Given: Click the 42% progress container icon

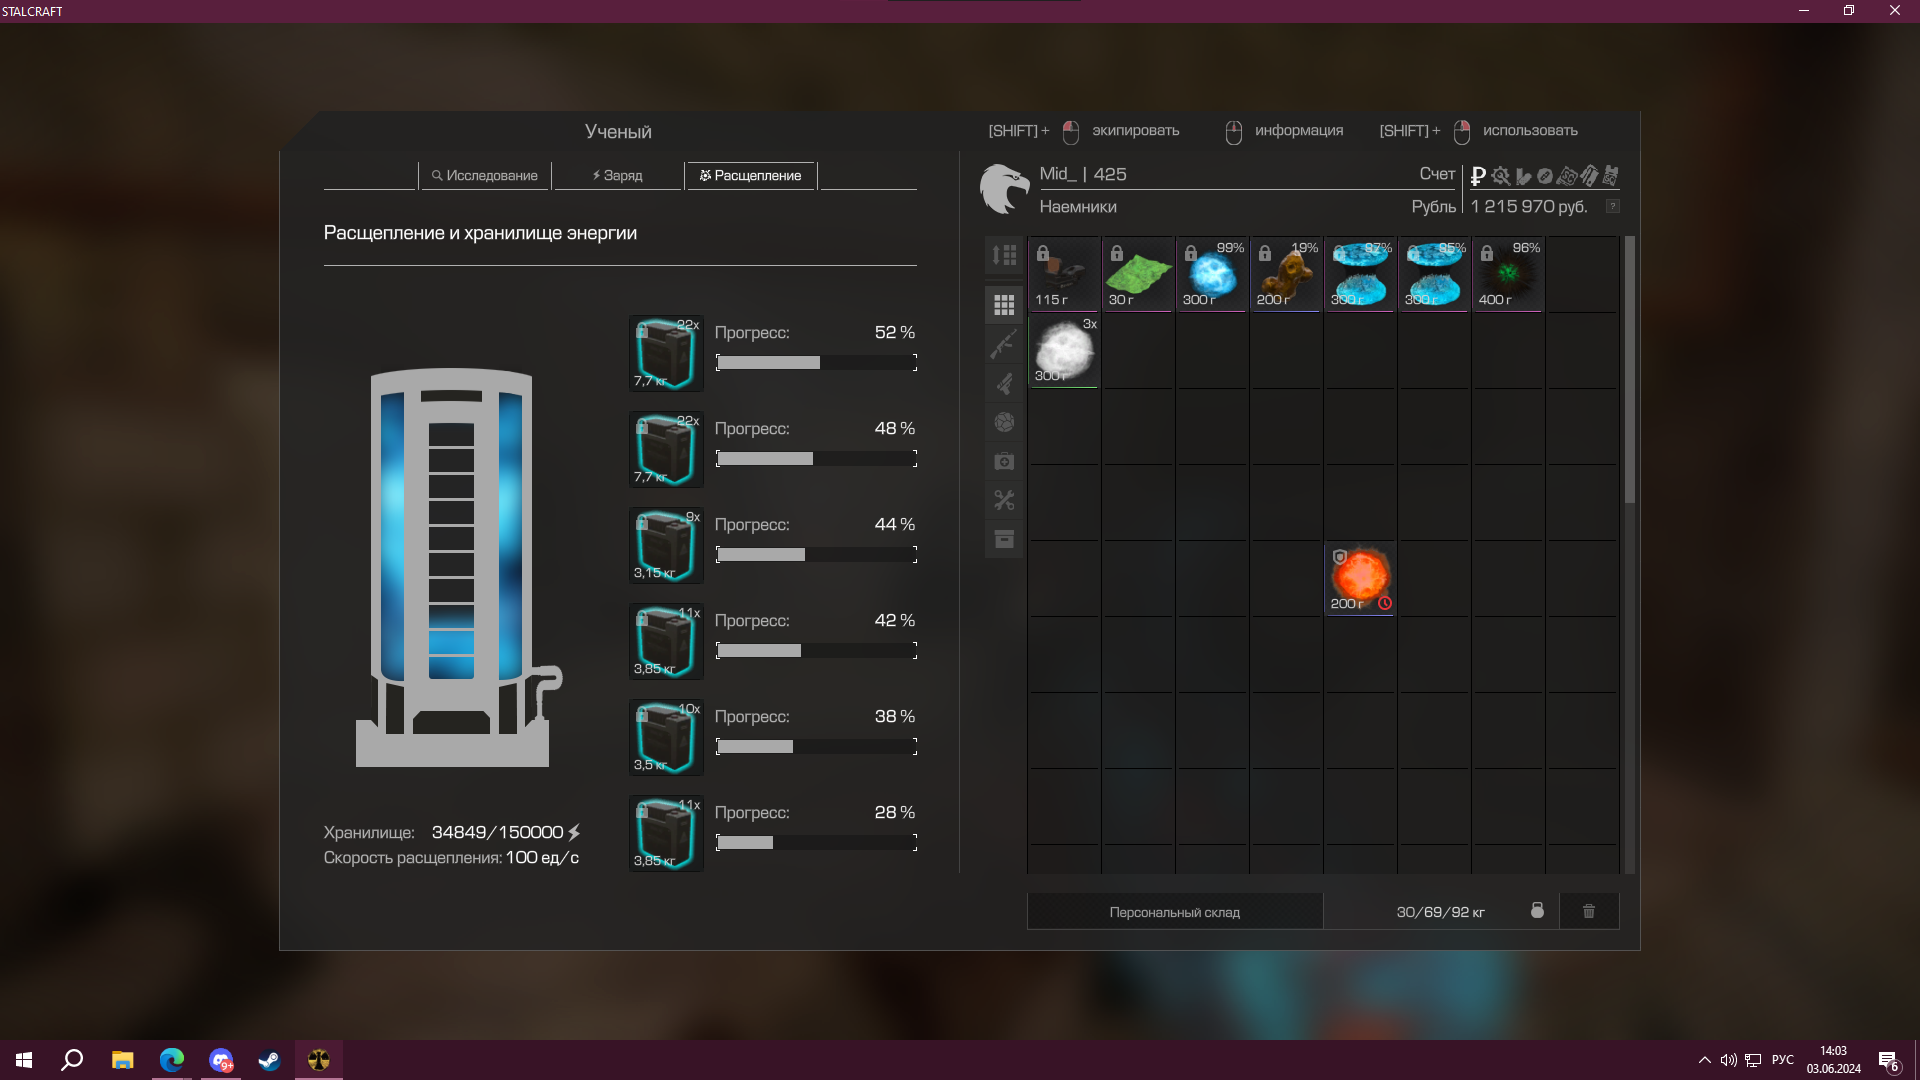Looking at the screenshot, I should click(666, 641).
